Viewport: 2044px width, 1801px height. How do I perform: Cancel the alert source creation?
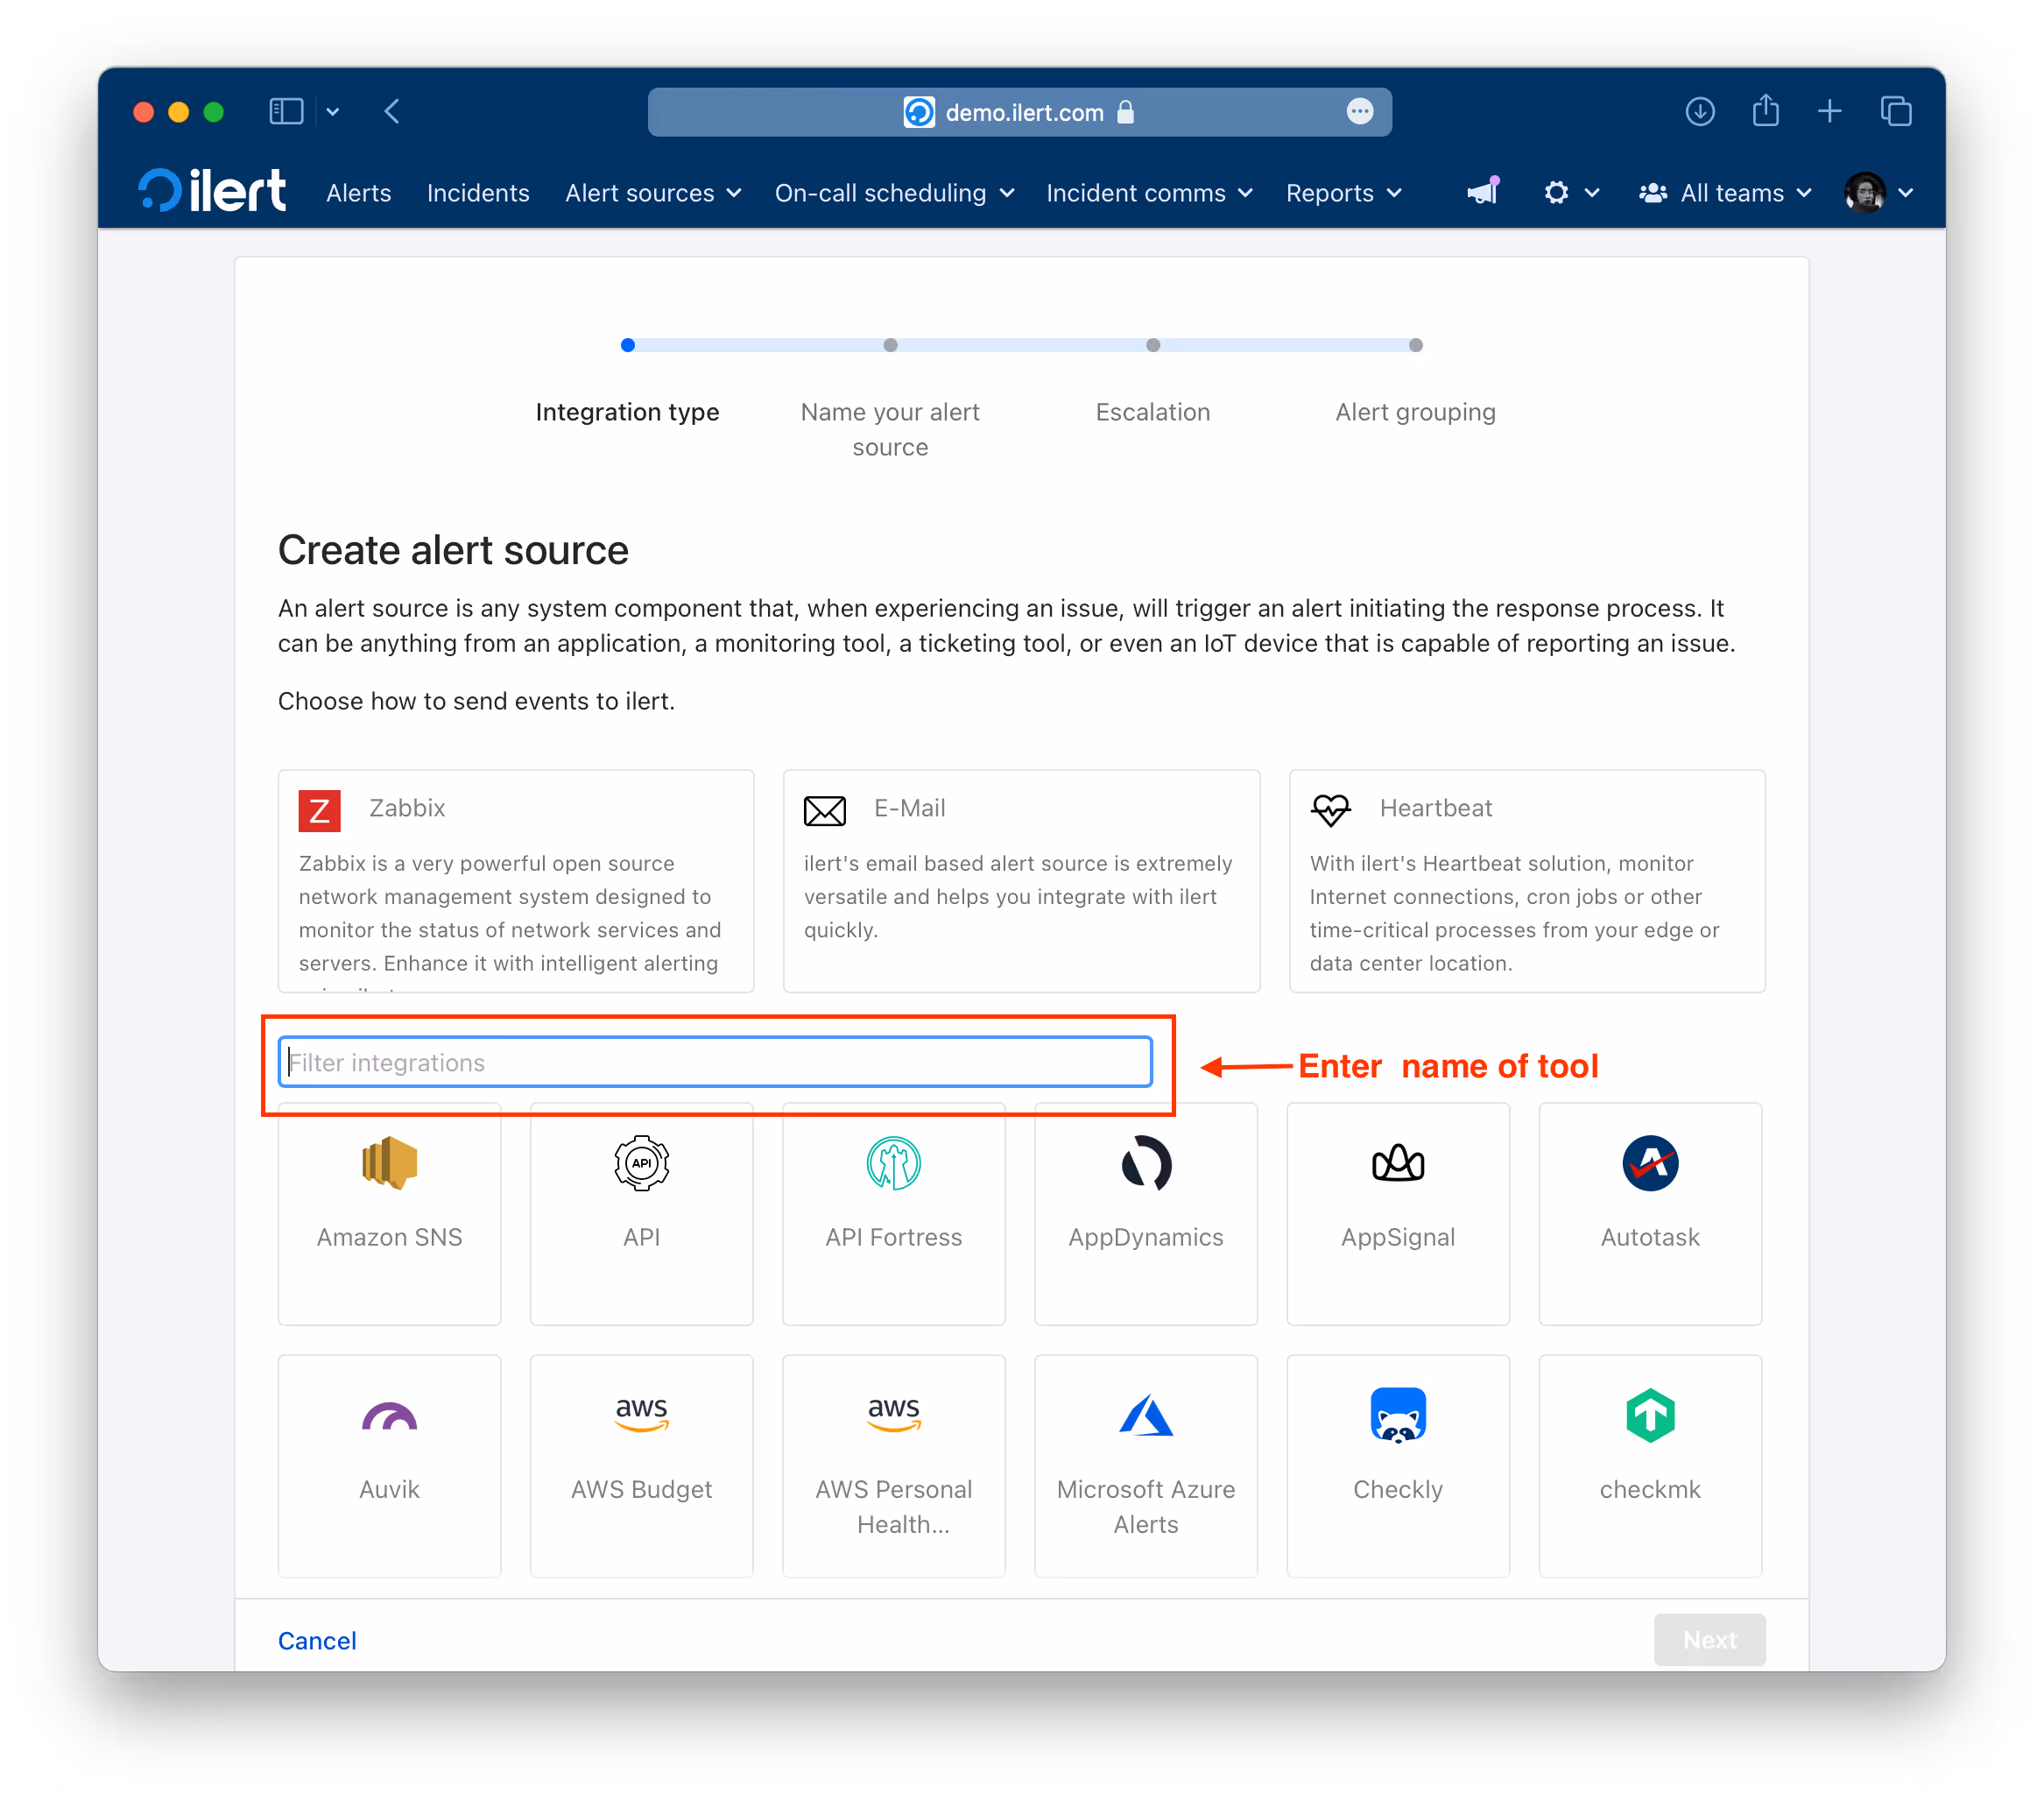coord(317,1640)
